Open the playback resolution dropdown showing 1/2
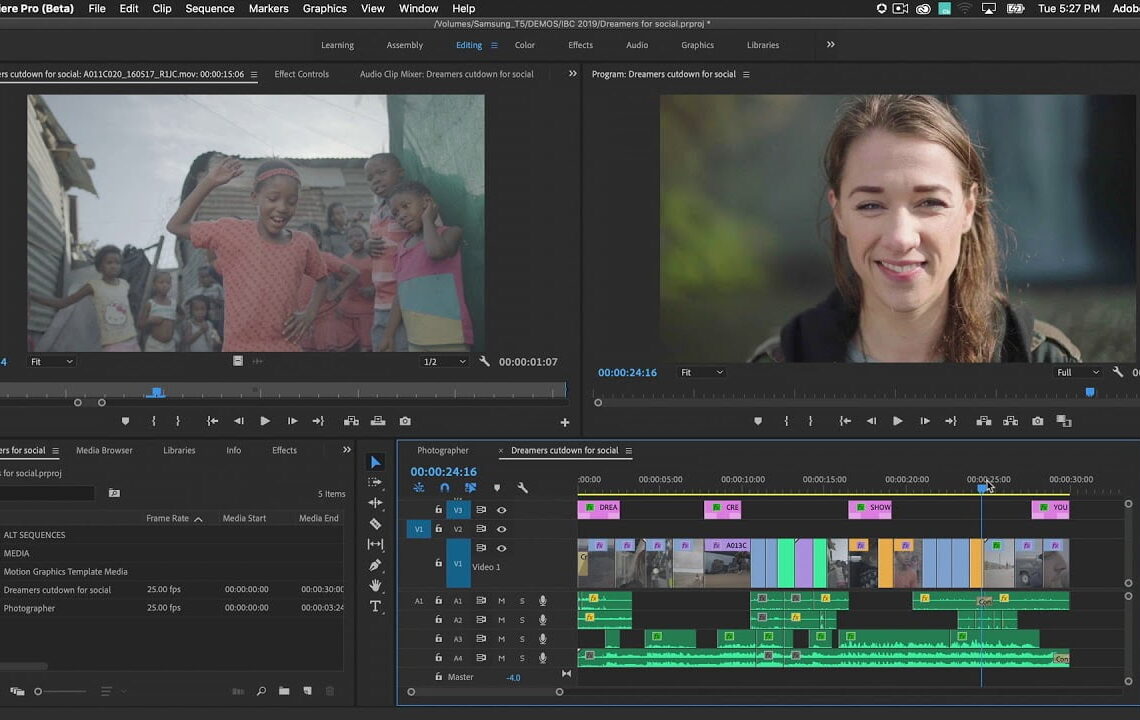Image resolution: width=1140 pixels, height=720 pixels. coord(444,361)
